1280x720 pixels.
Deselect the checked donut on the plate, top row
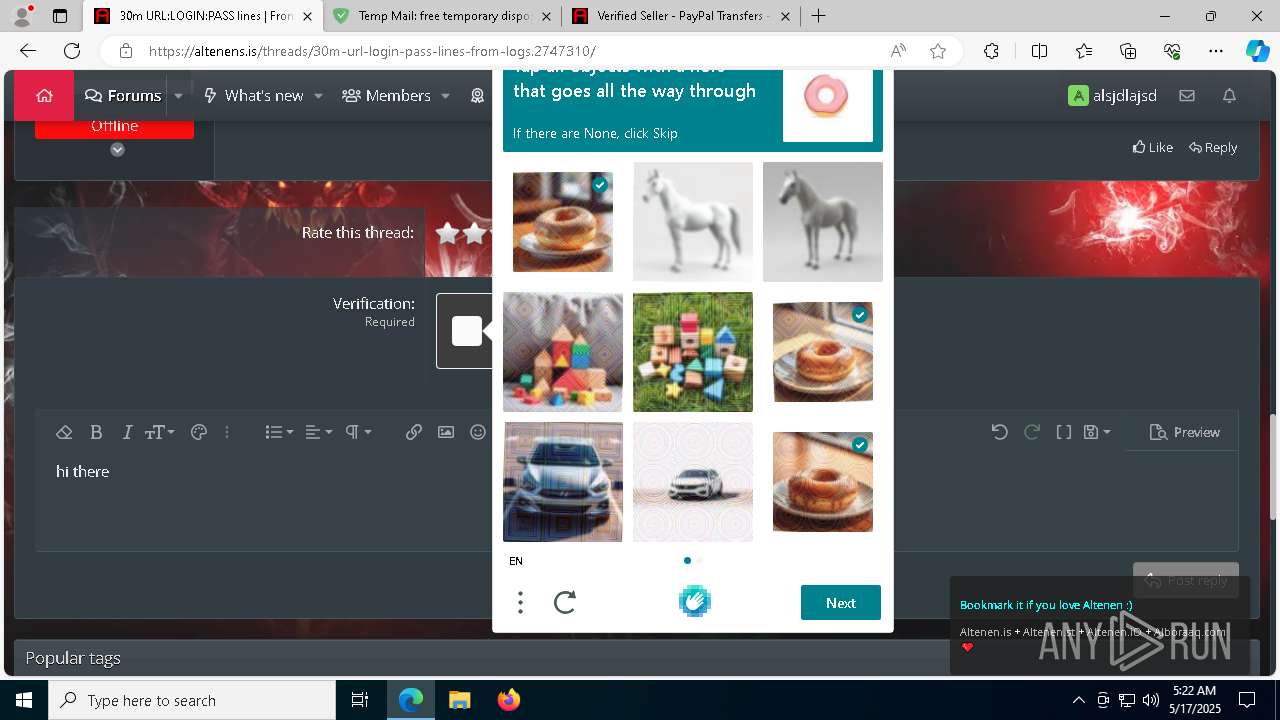pyautogui.click(x=563, y=222)
